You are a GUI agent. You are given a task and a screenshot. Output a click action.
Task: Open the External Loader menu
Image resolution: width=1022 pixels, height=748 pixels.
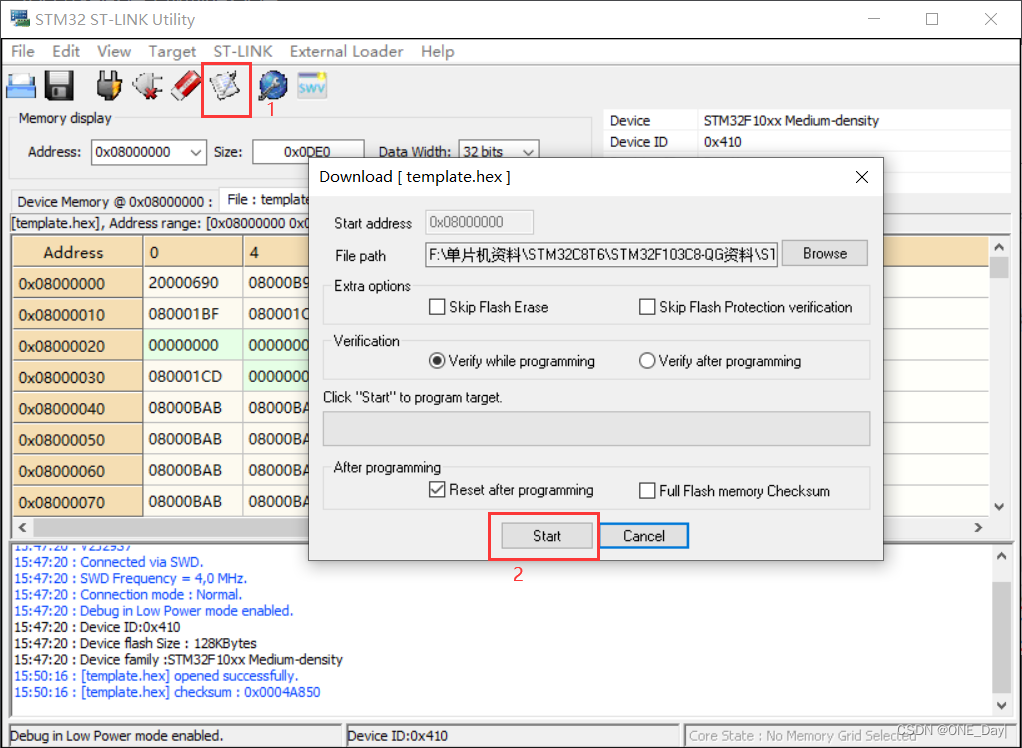[346, 51]
